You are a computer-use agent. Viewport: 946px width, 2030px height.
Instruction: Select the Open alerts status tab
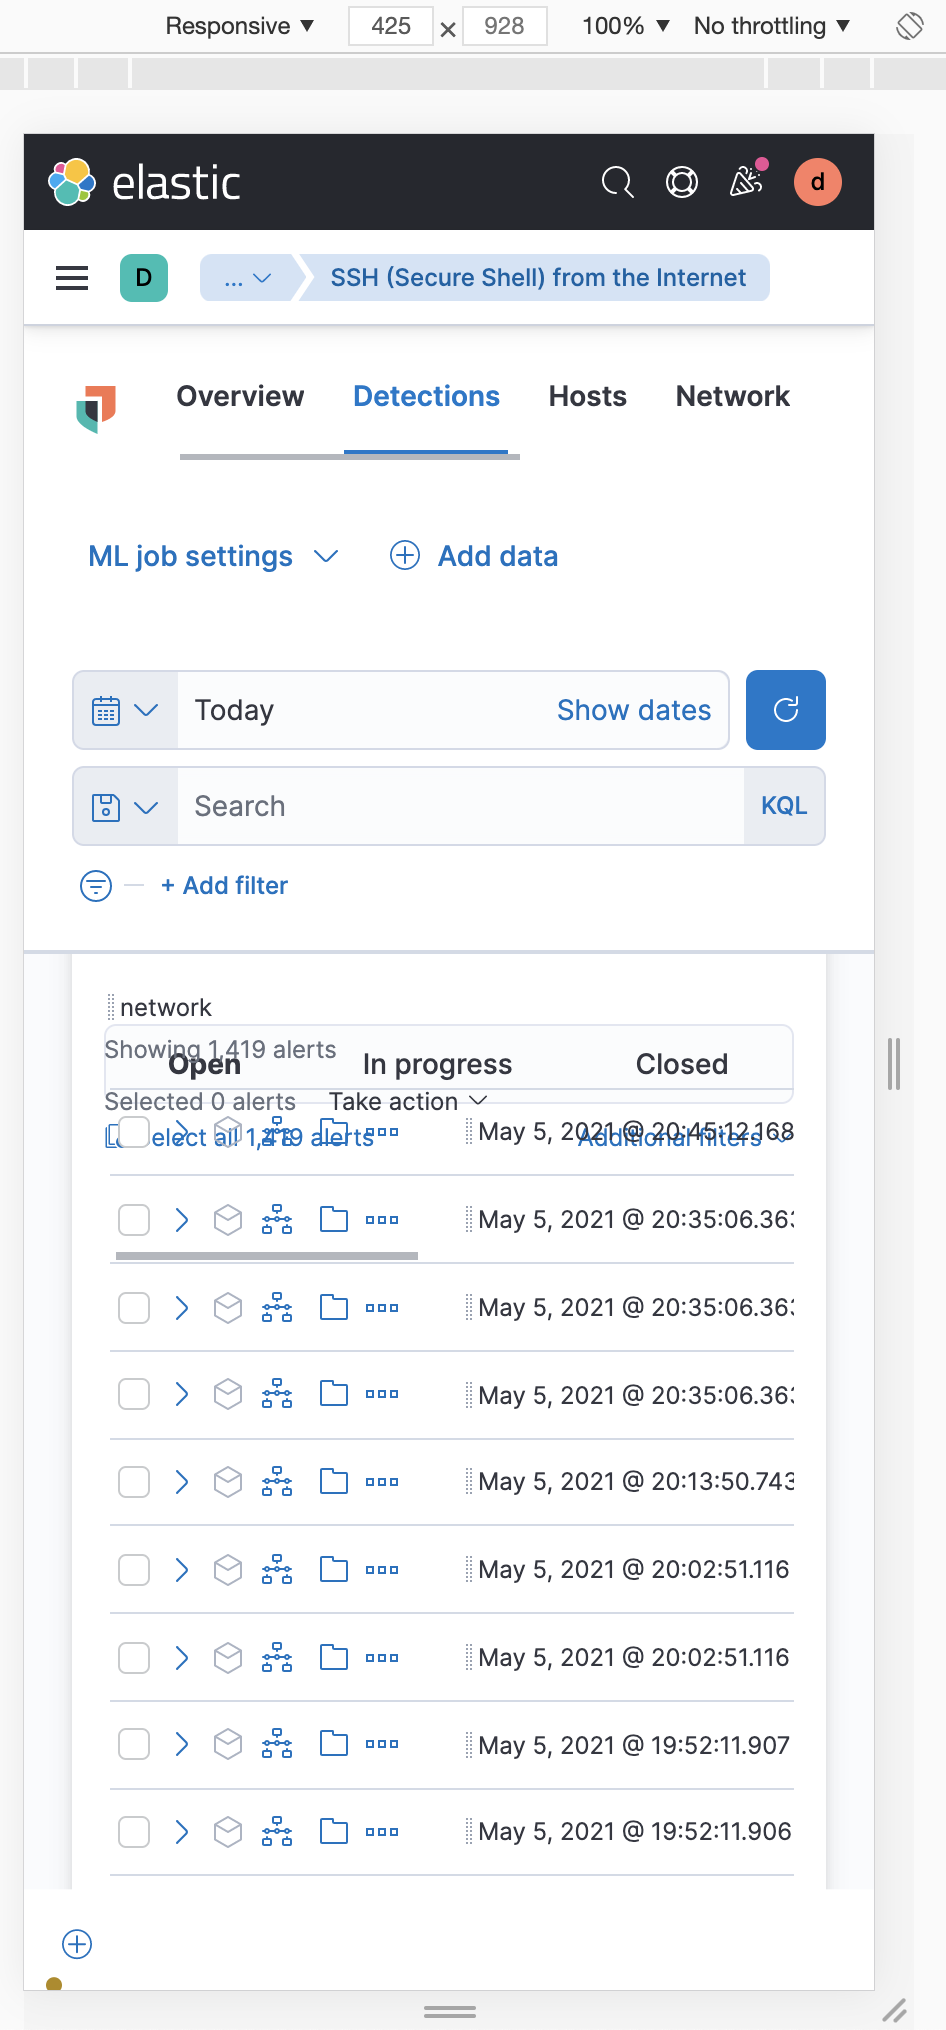205,1064
